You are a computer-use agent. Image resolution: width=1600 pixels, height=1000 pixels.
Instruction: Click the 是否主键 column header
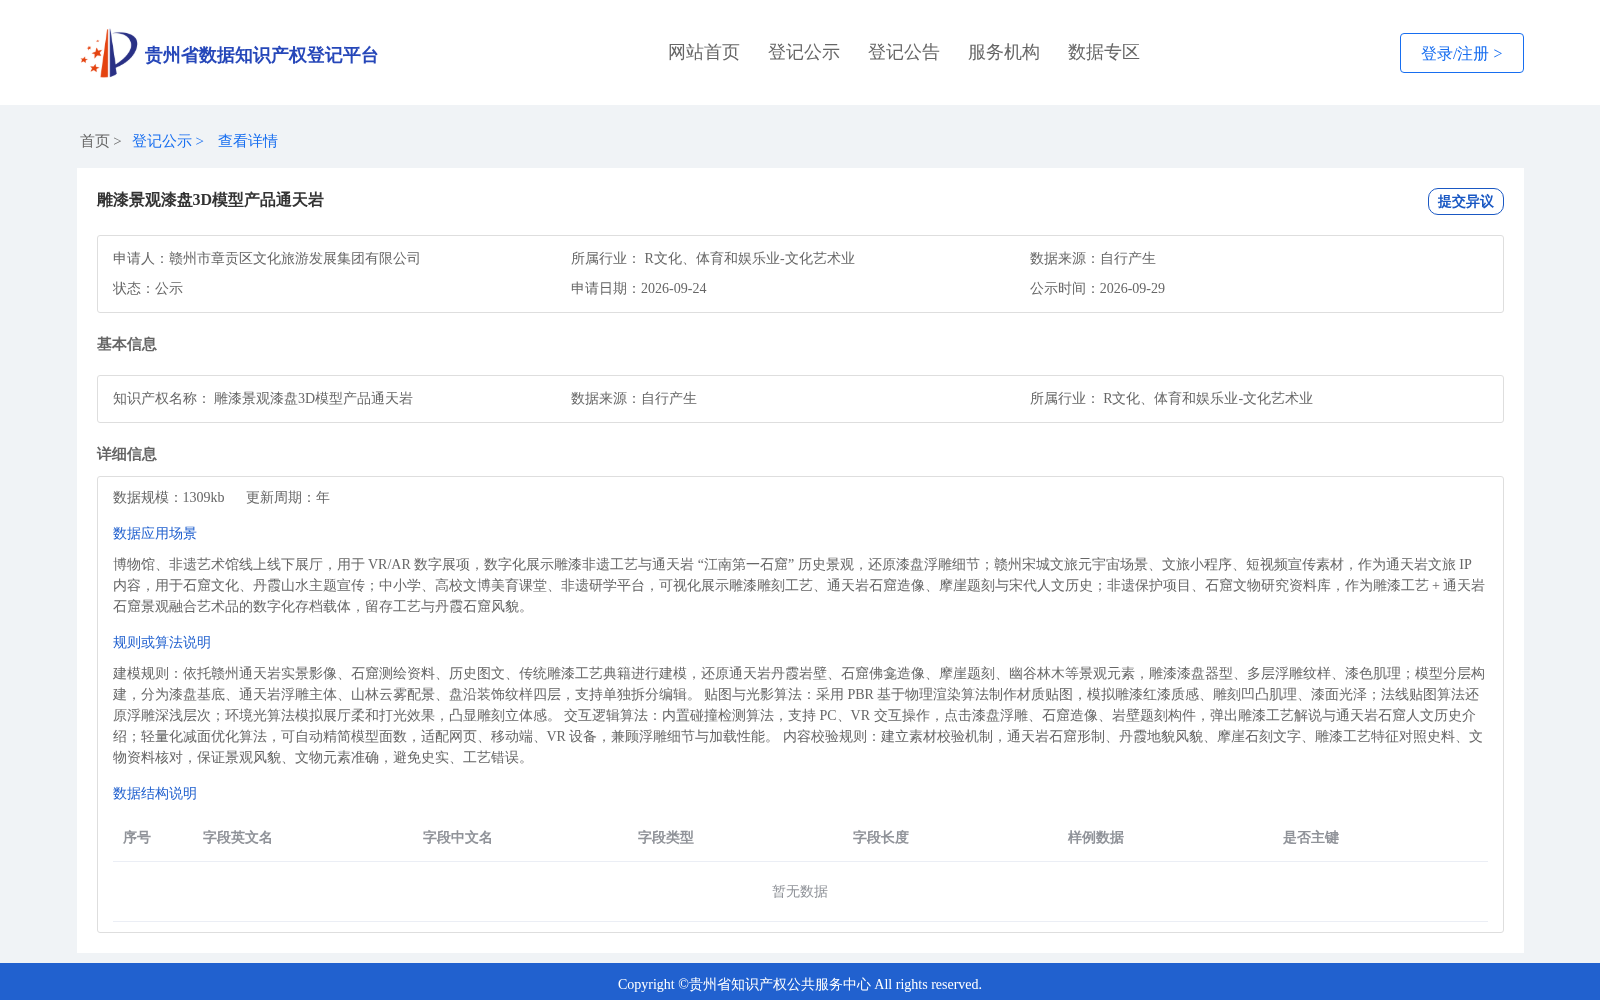[x=1311, y=838]
